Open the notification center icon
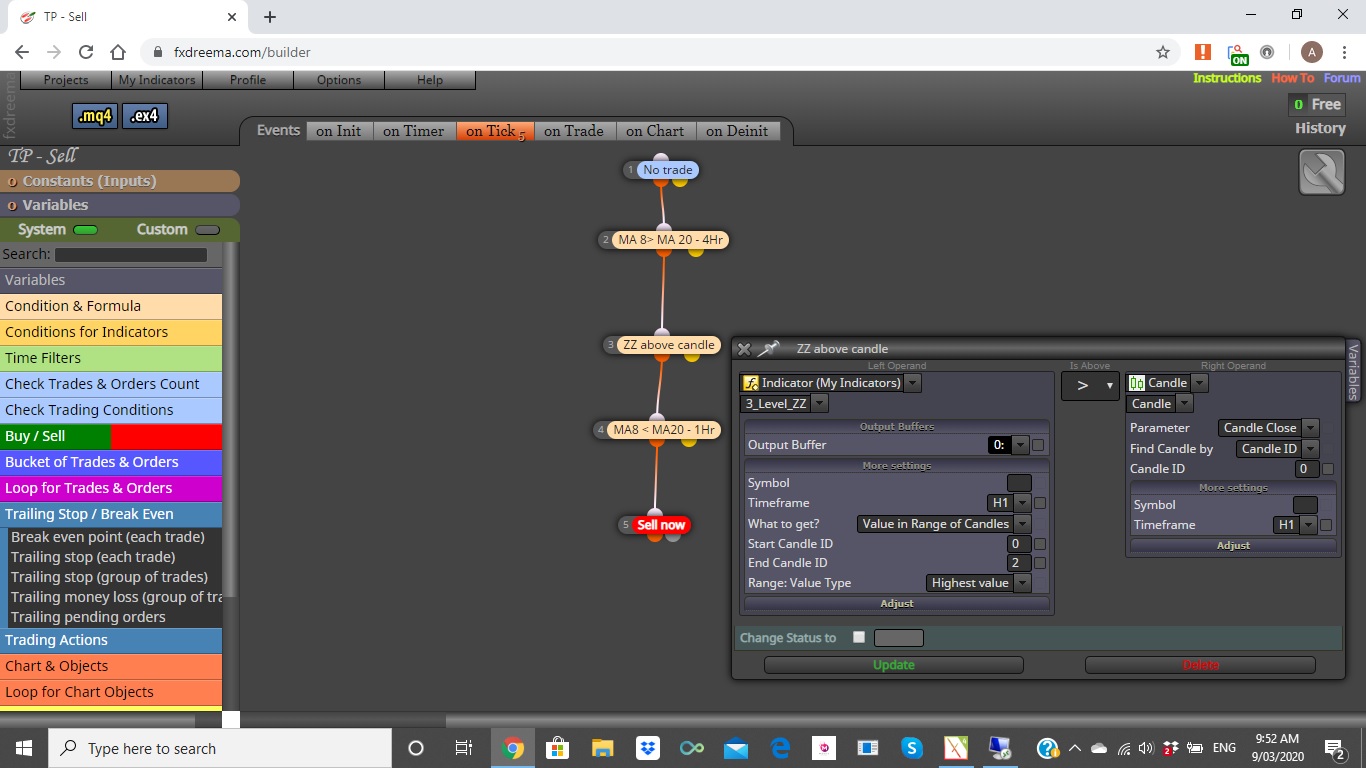This screenshot has height=768, width=1366. click(1335, 748)
